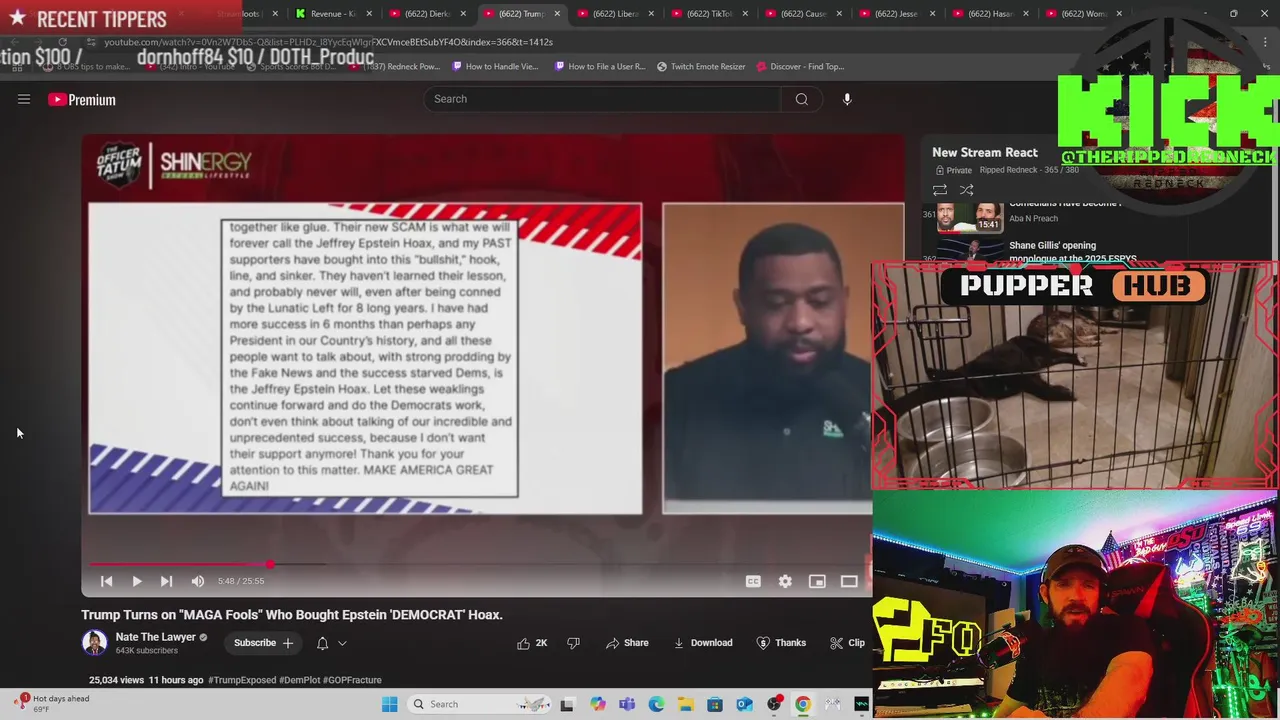The image size is (1280, 720).
Task: Subscribe to Nate The Lawyer
Action: coord(264,643)
